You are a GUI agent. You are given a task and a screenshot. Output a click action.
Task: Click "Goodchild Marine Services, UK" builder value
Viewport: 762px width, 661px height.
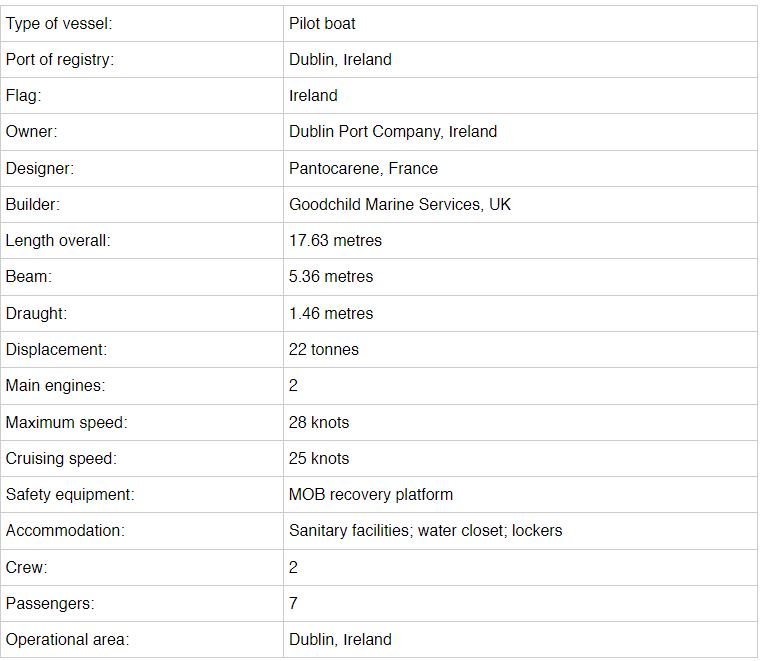click(399, 204)
